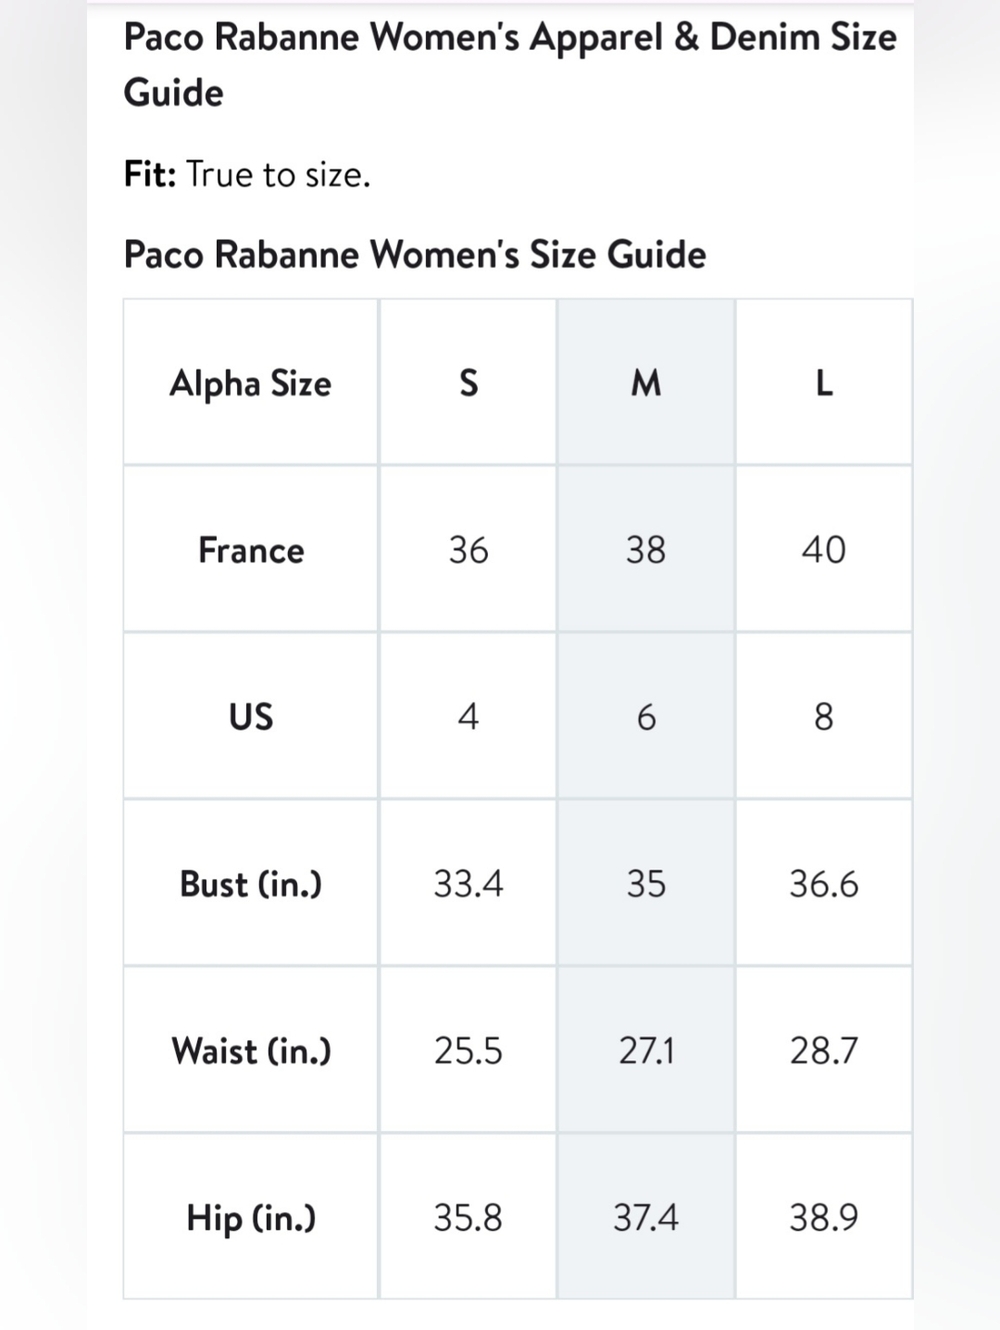Click the 33.4 bust measurement cell
1000x1330 pixels.
click(x=468, y=883)
